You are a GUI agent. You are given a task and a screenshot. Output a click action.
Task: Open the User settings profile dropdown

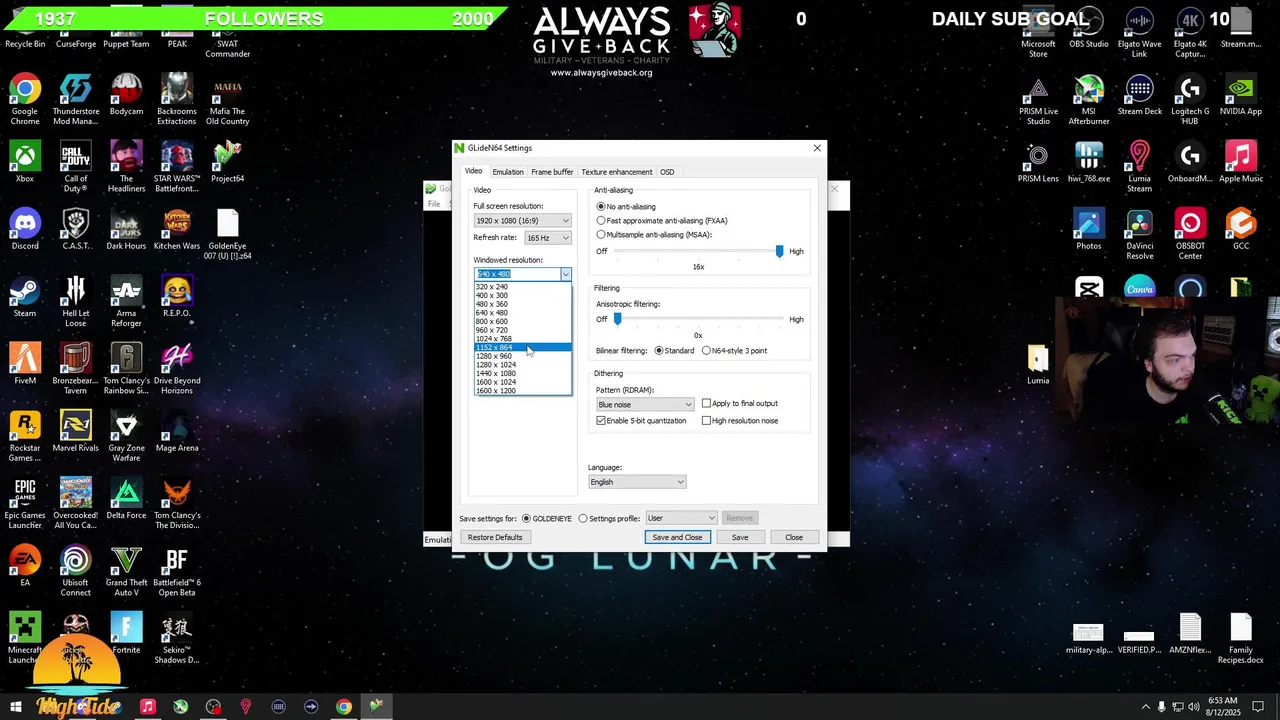(681, 518)
